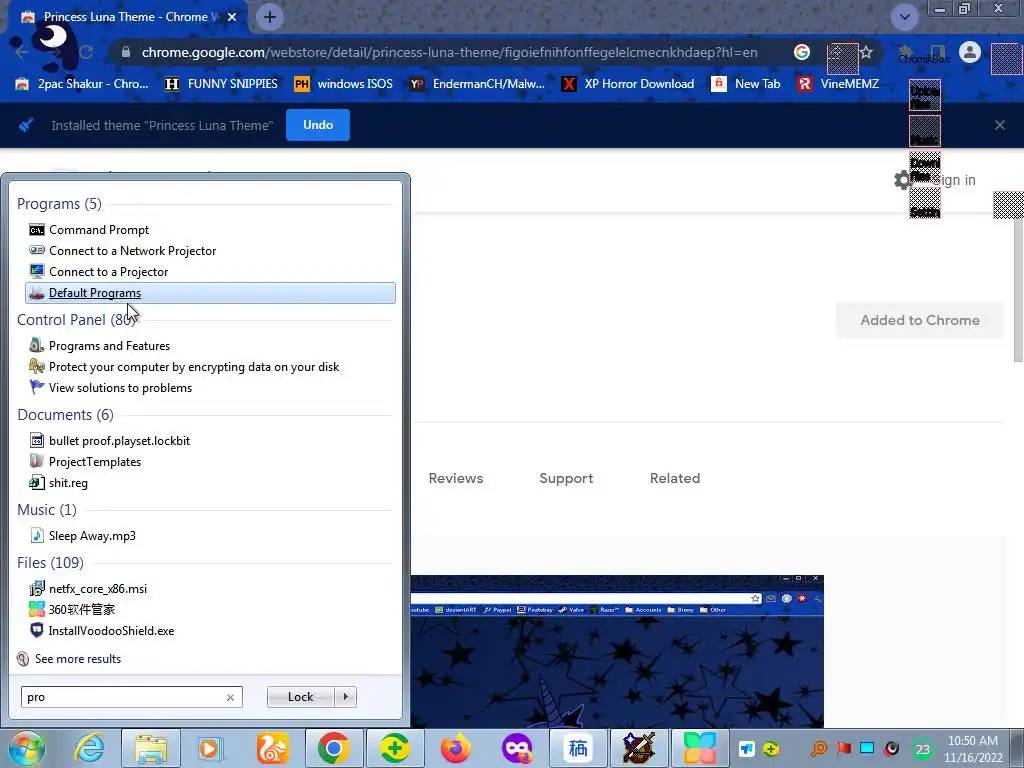Clear the start menu search box
The height and width of the screenshot is (768, 1024).
coord(230,697)
